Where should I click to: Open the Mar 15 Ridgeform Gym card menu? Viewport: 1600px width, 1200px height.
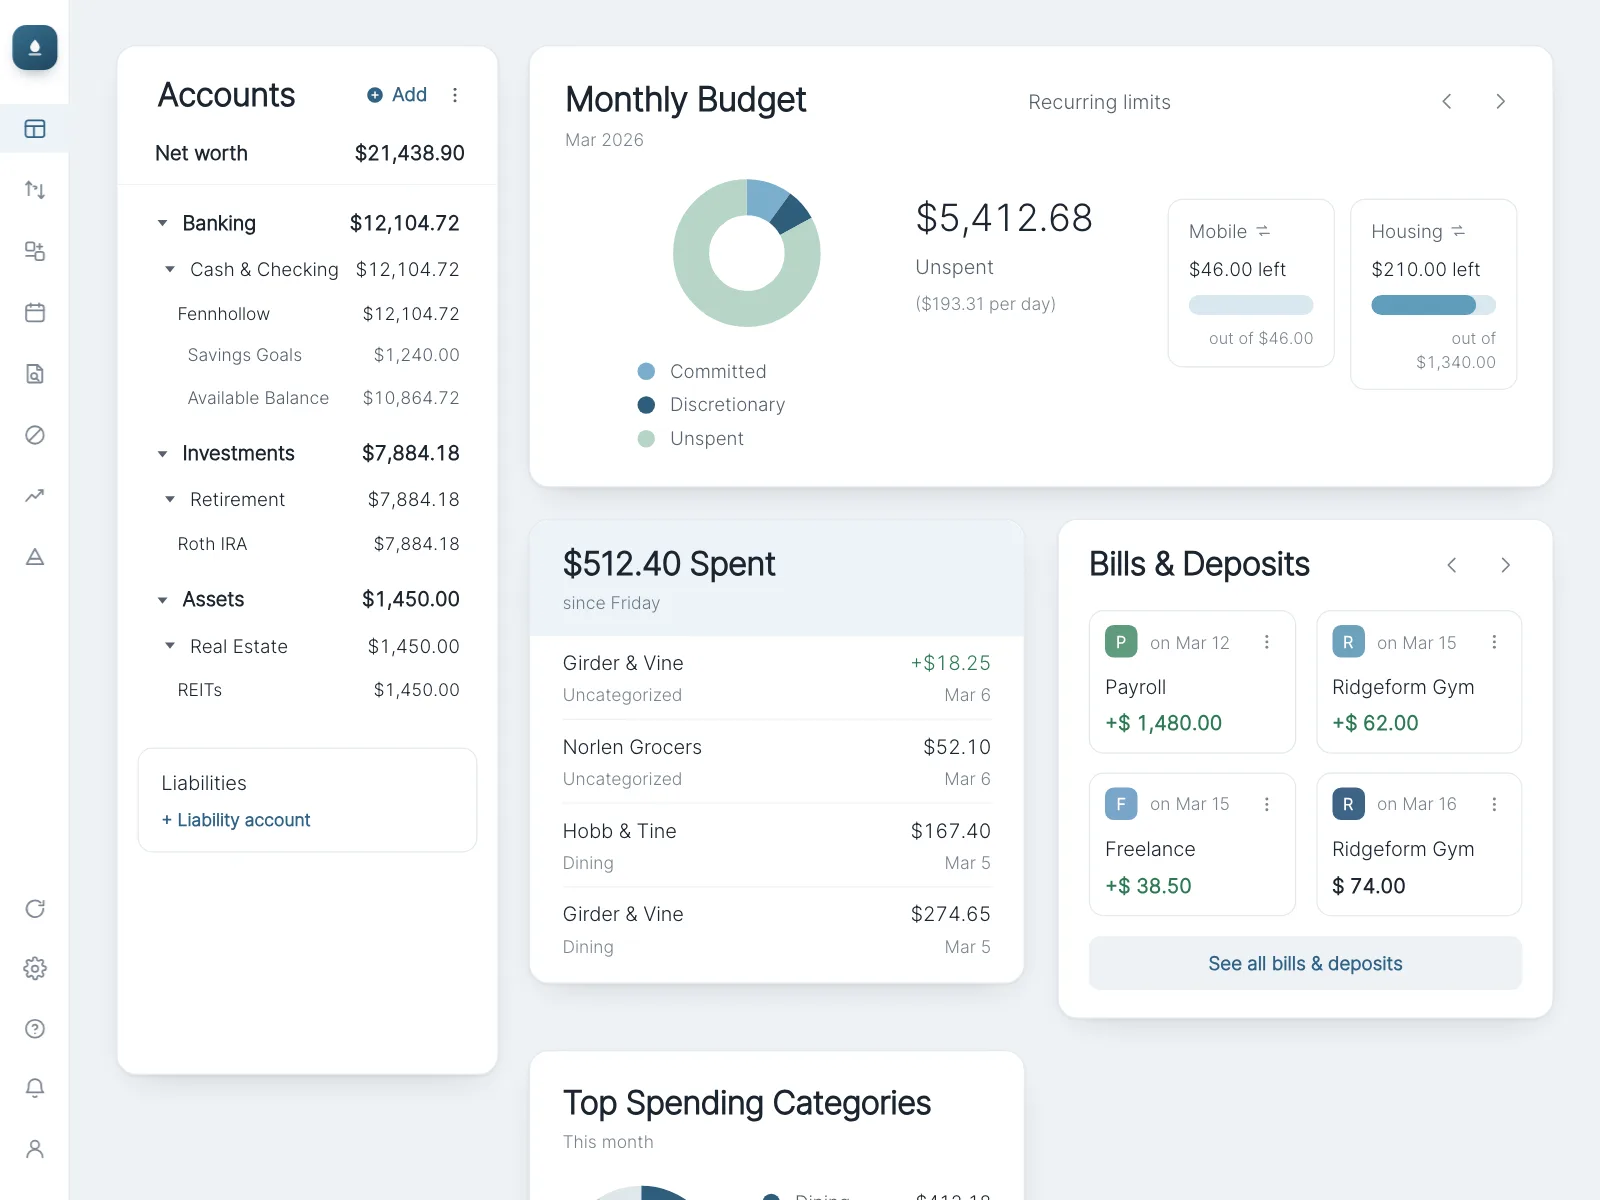[x=1494, y=642]
